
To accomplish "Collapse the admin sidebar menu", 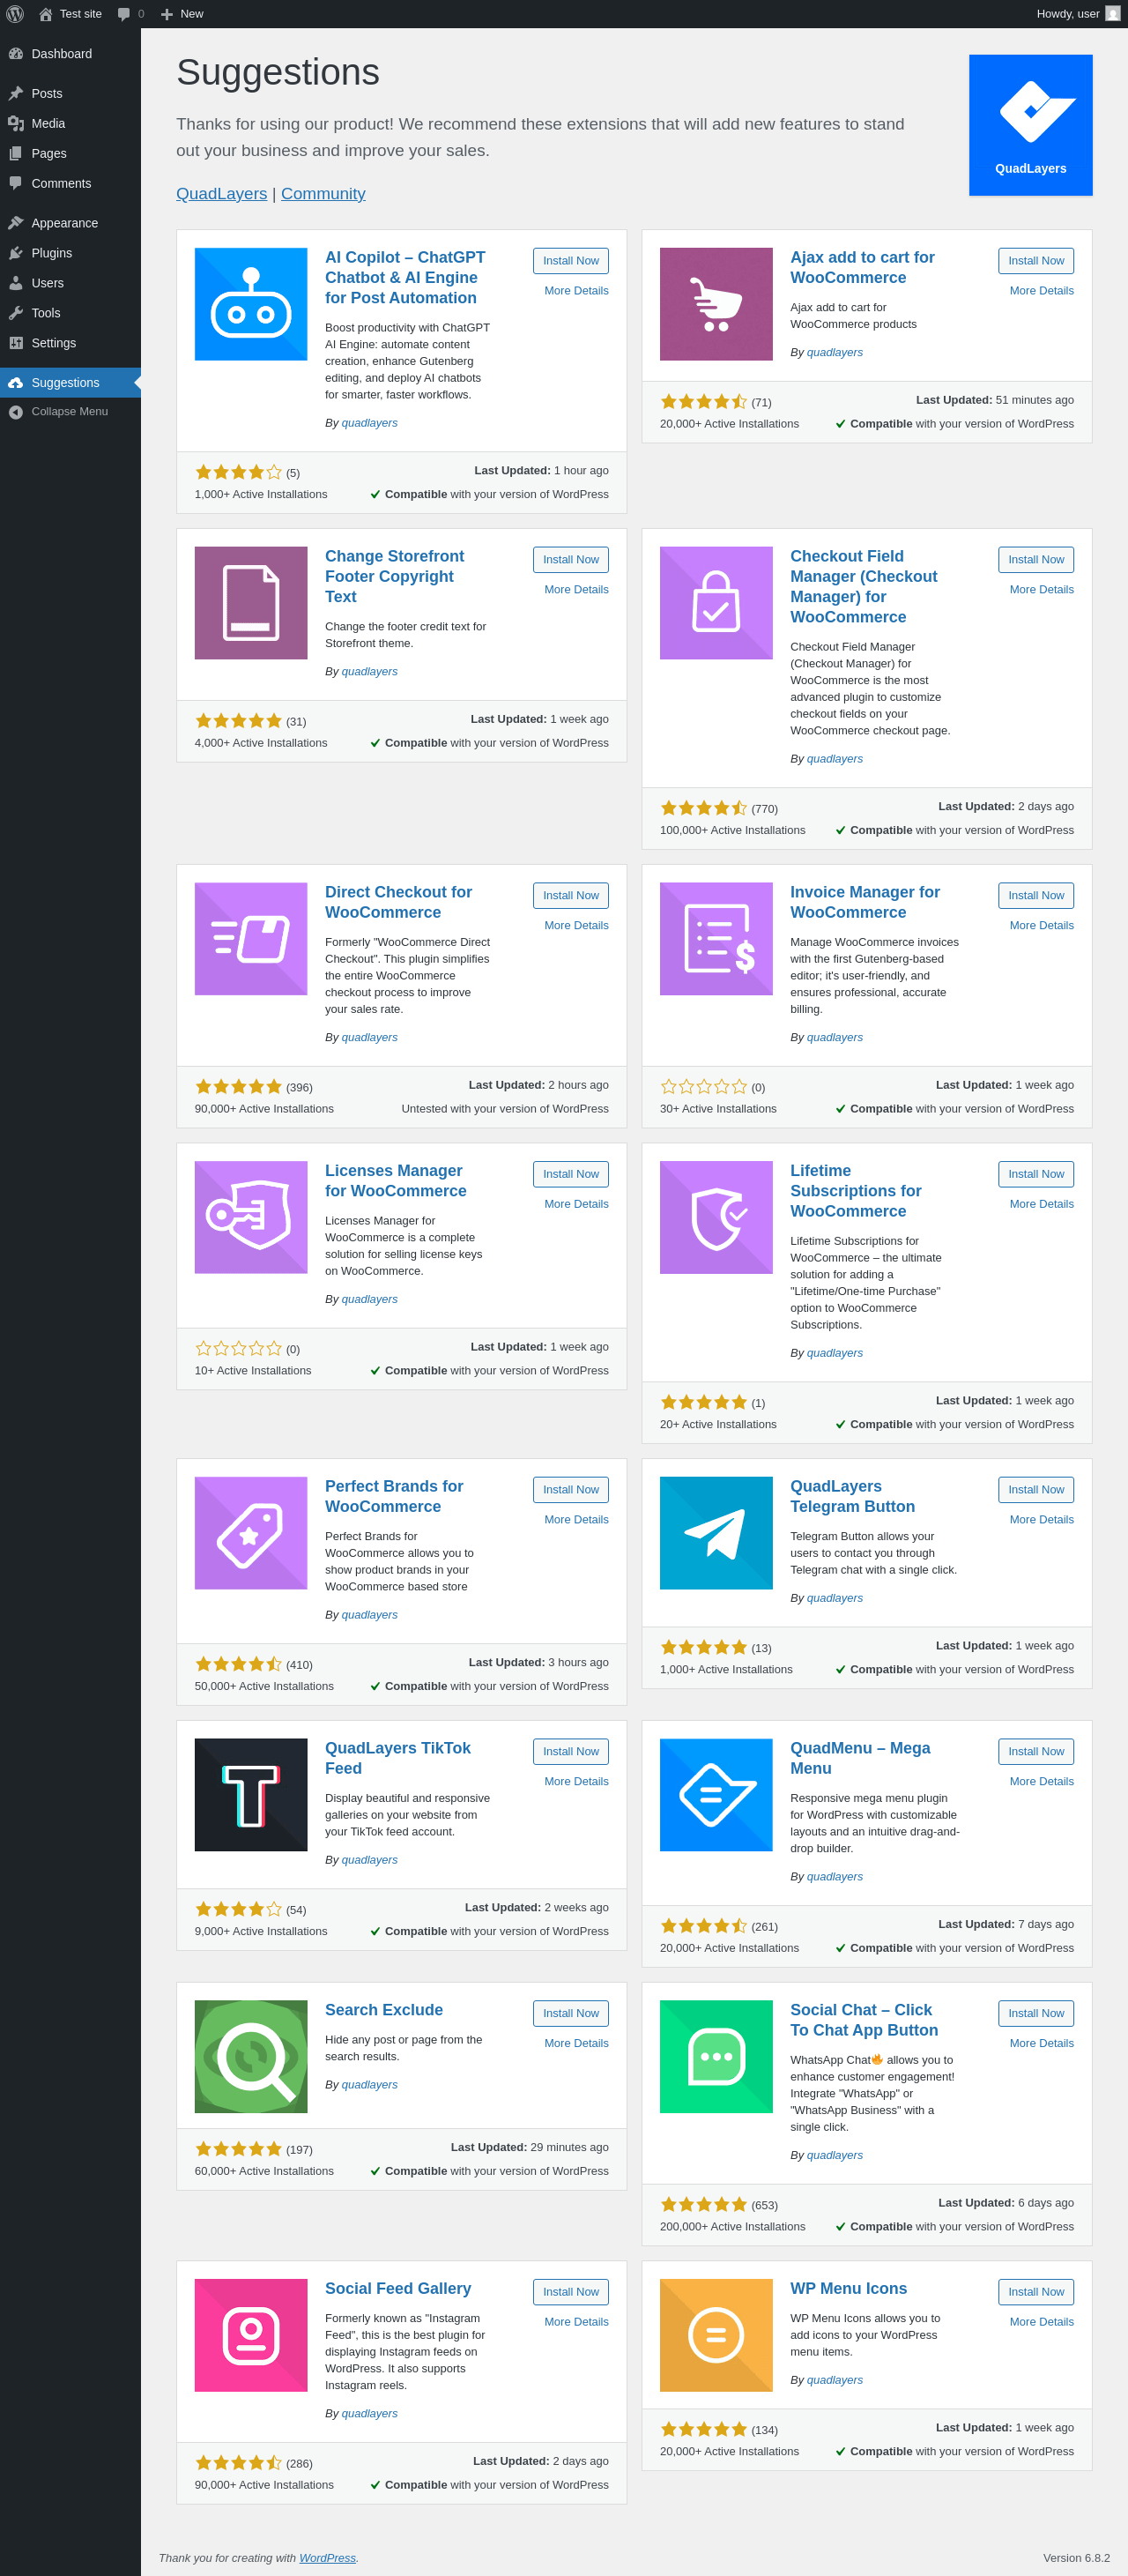I will pos(70,412).
